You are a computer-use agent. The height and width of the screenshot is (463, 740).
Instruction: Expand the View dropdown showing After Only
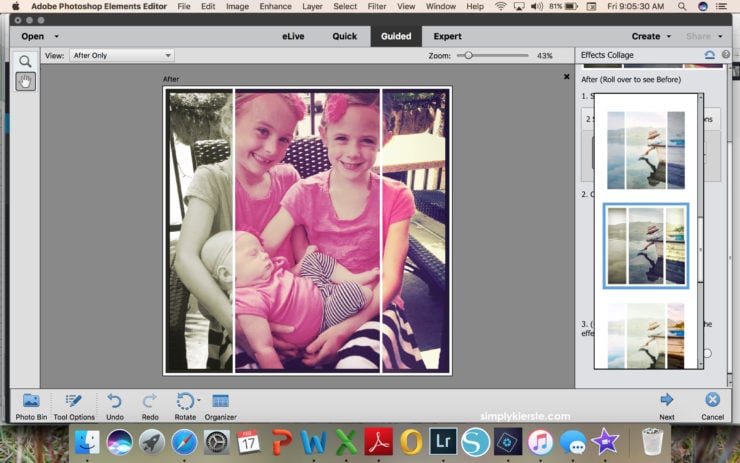coord(122,56)
